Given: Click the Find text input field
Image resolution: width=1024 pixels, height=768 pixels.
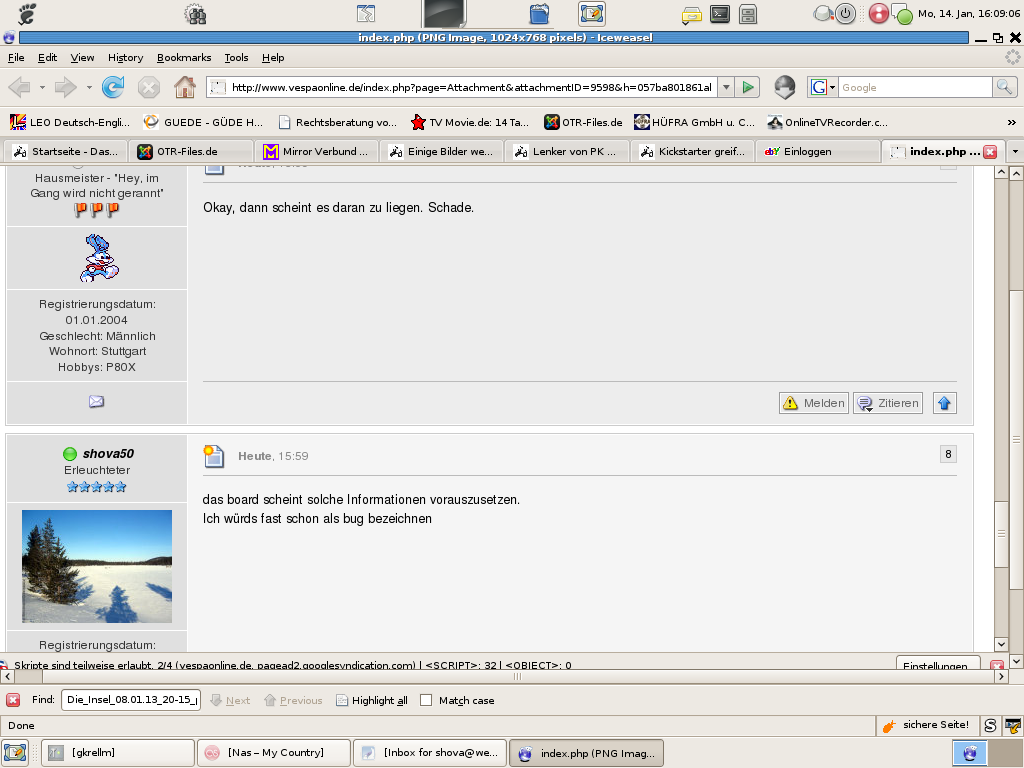Looking at the screenshot, I should (131, 700).
